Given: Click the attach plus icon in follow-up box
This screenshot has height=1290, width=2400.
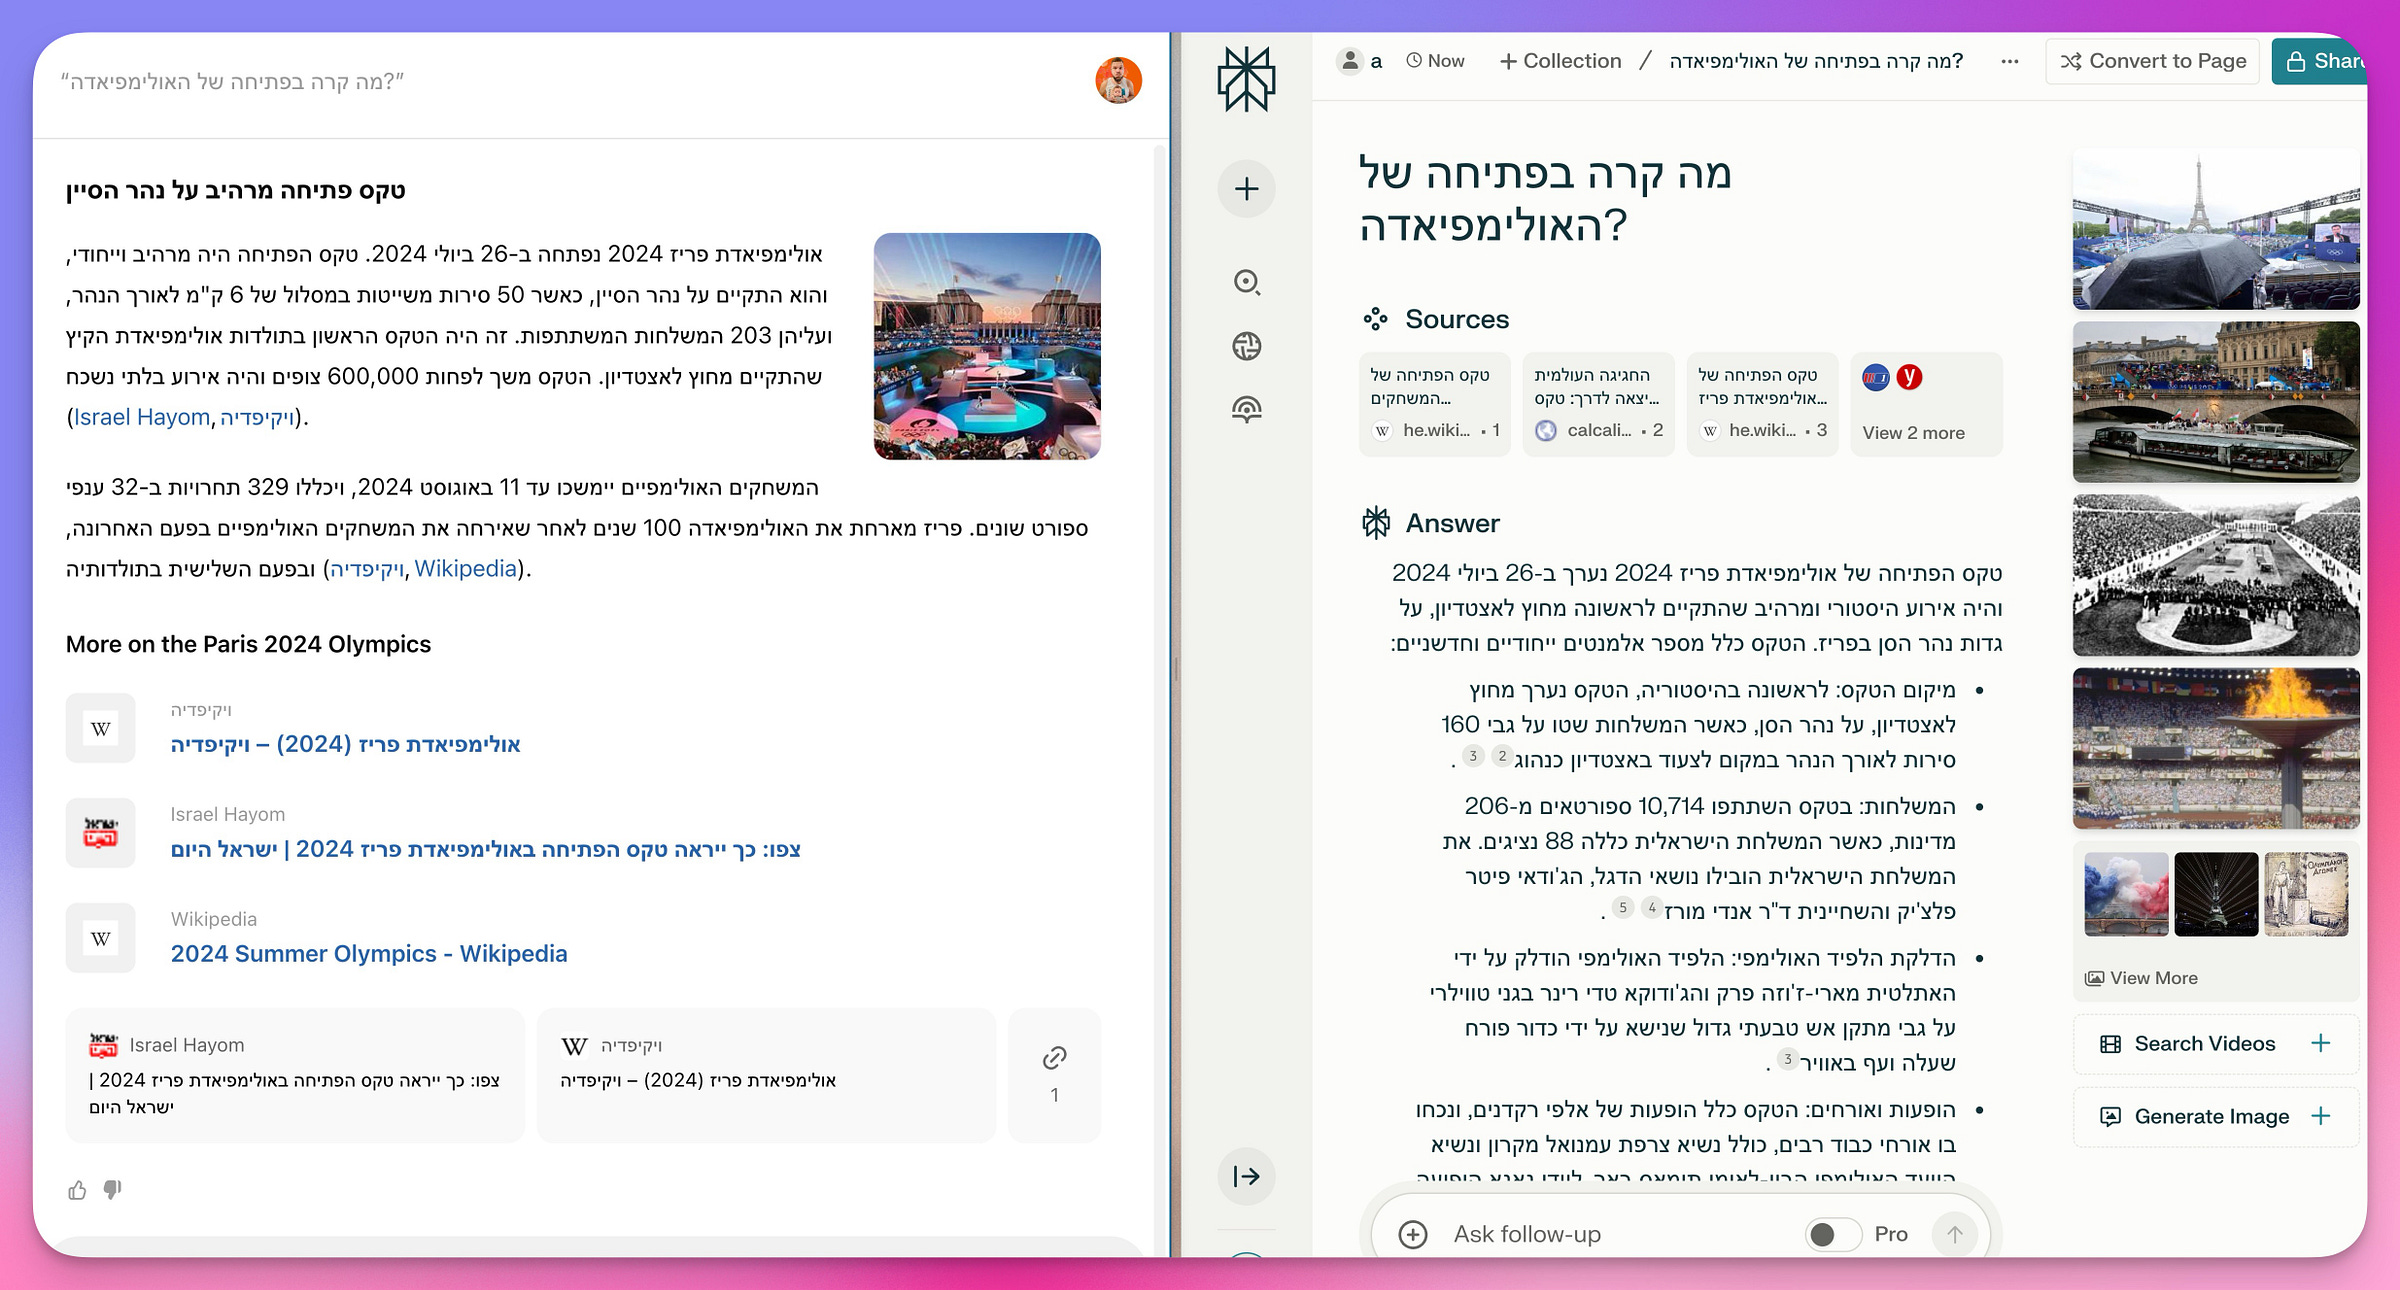Looking at the screenshot, I should (1413, 1234).
